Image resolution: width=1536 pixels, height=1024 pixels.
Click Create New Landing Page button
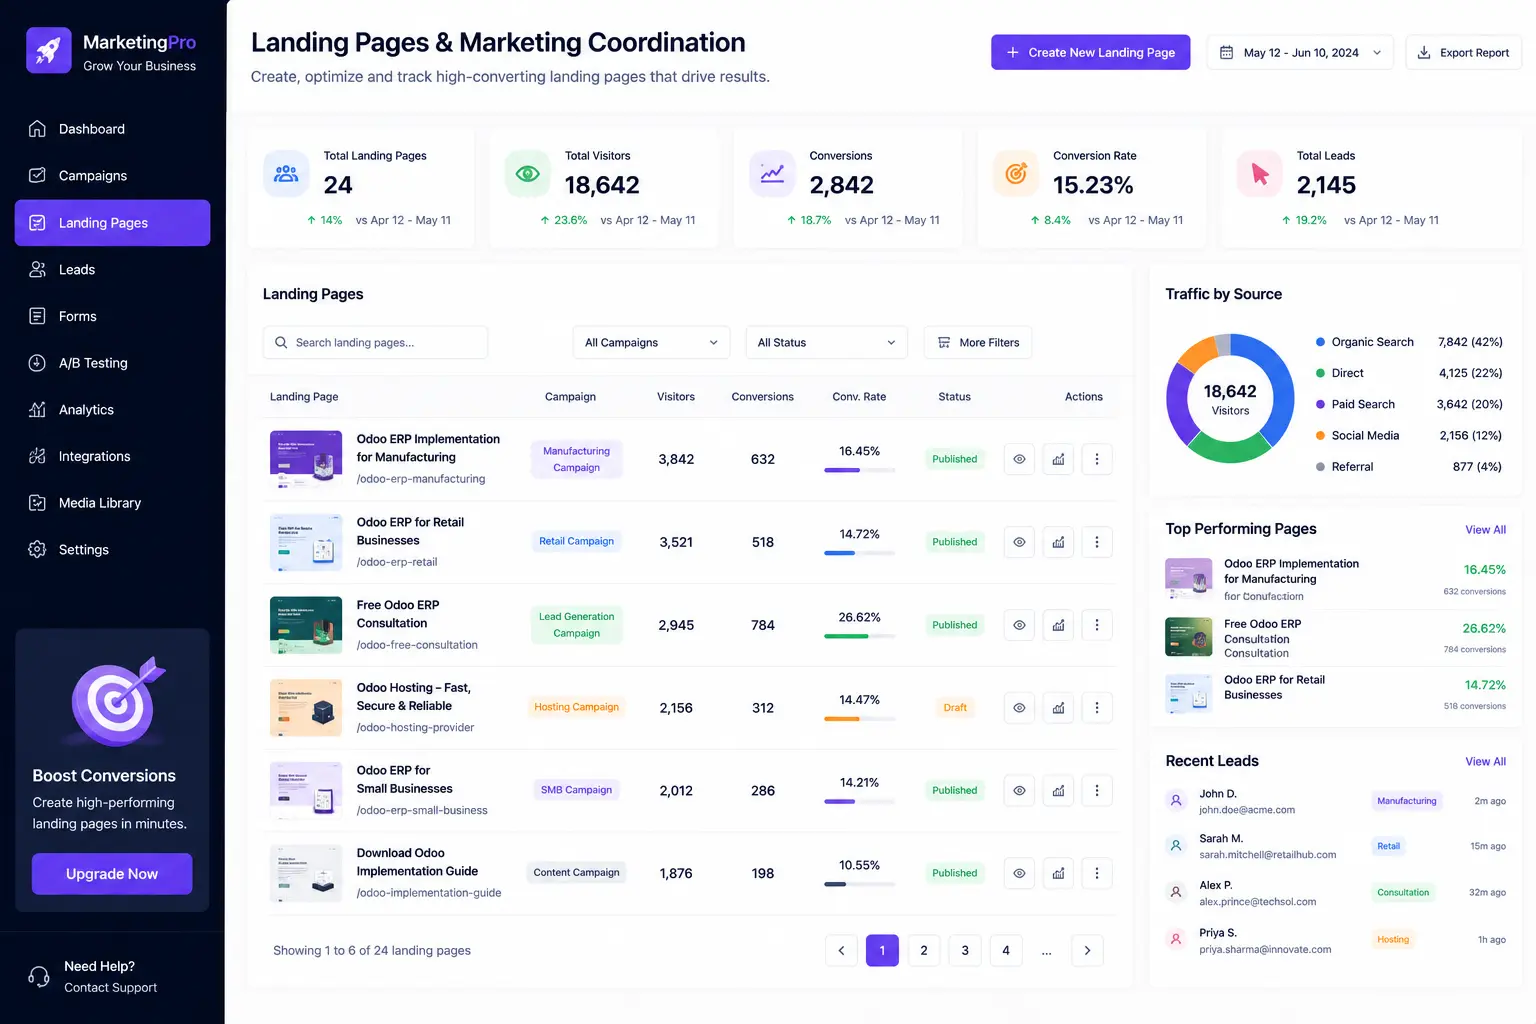tap(1091, 52)
